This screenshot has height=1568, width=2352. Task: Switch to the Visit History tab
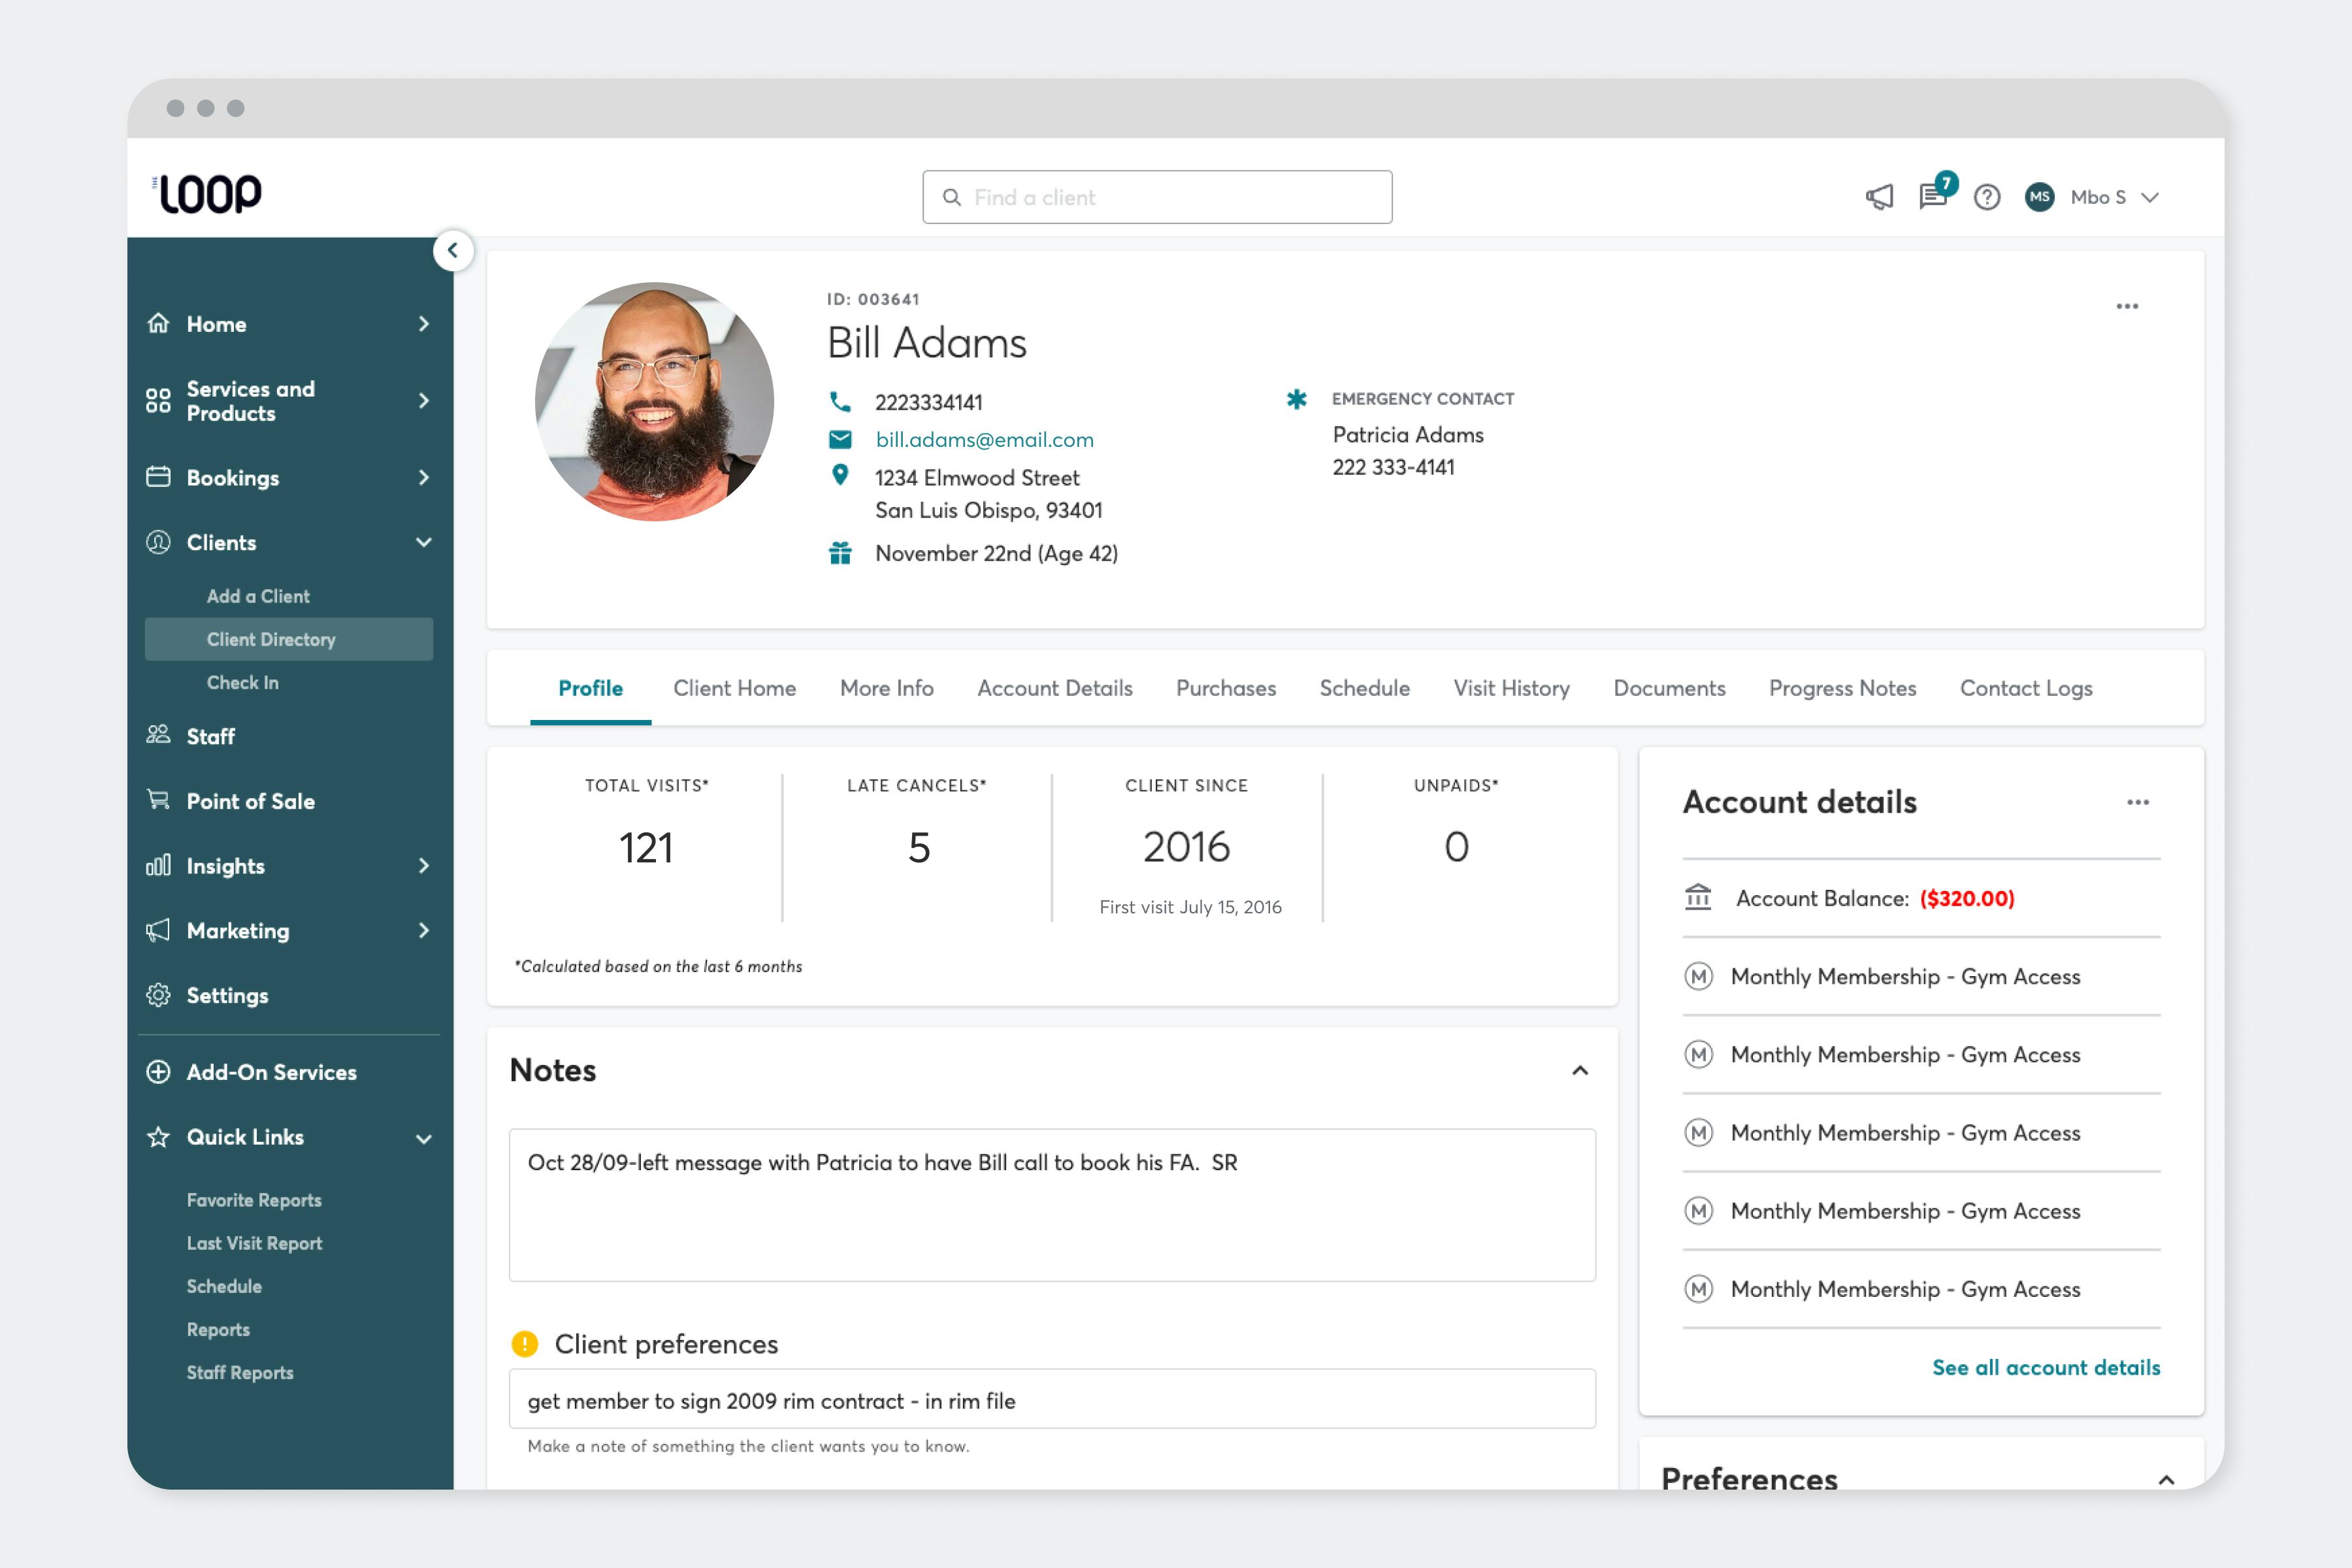tap(1511, 688)
